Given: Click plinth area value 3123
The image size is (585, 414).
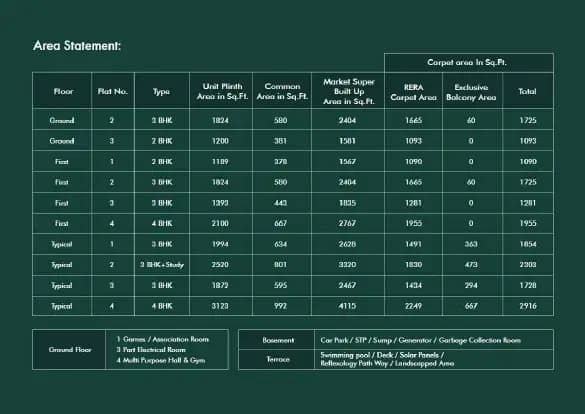Looking at the screenshot, I should pos(220,306).
